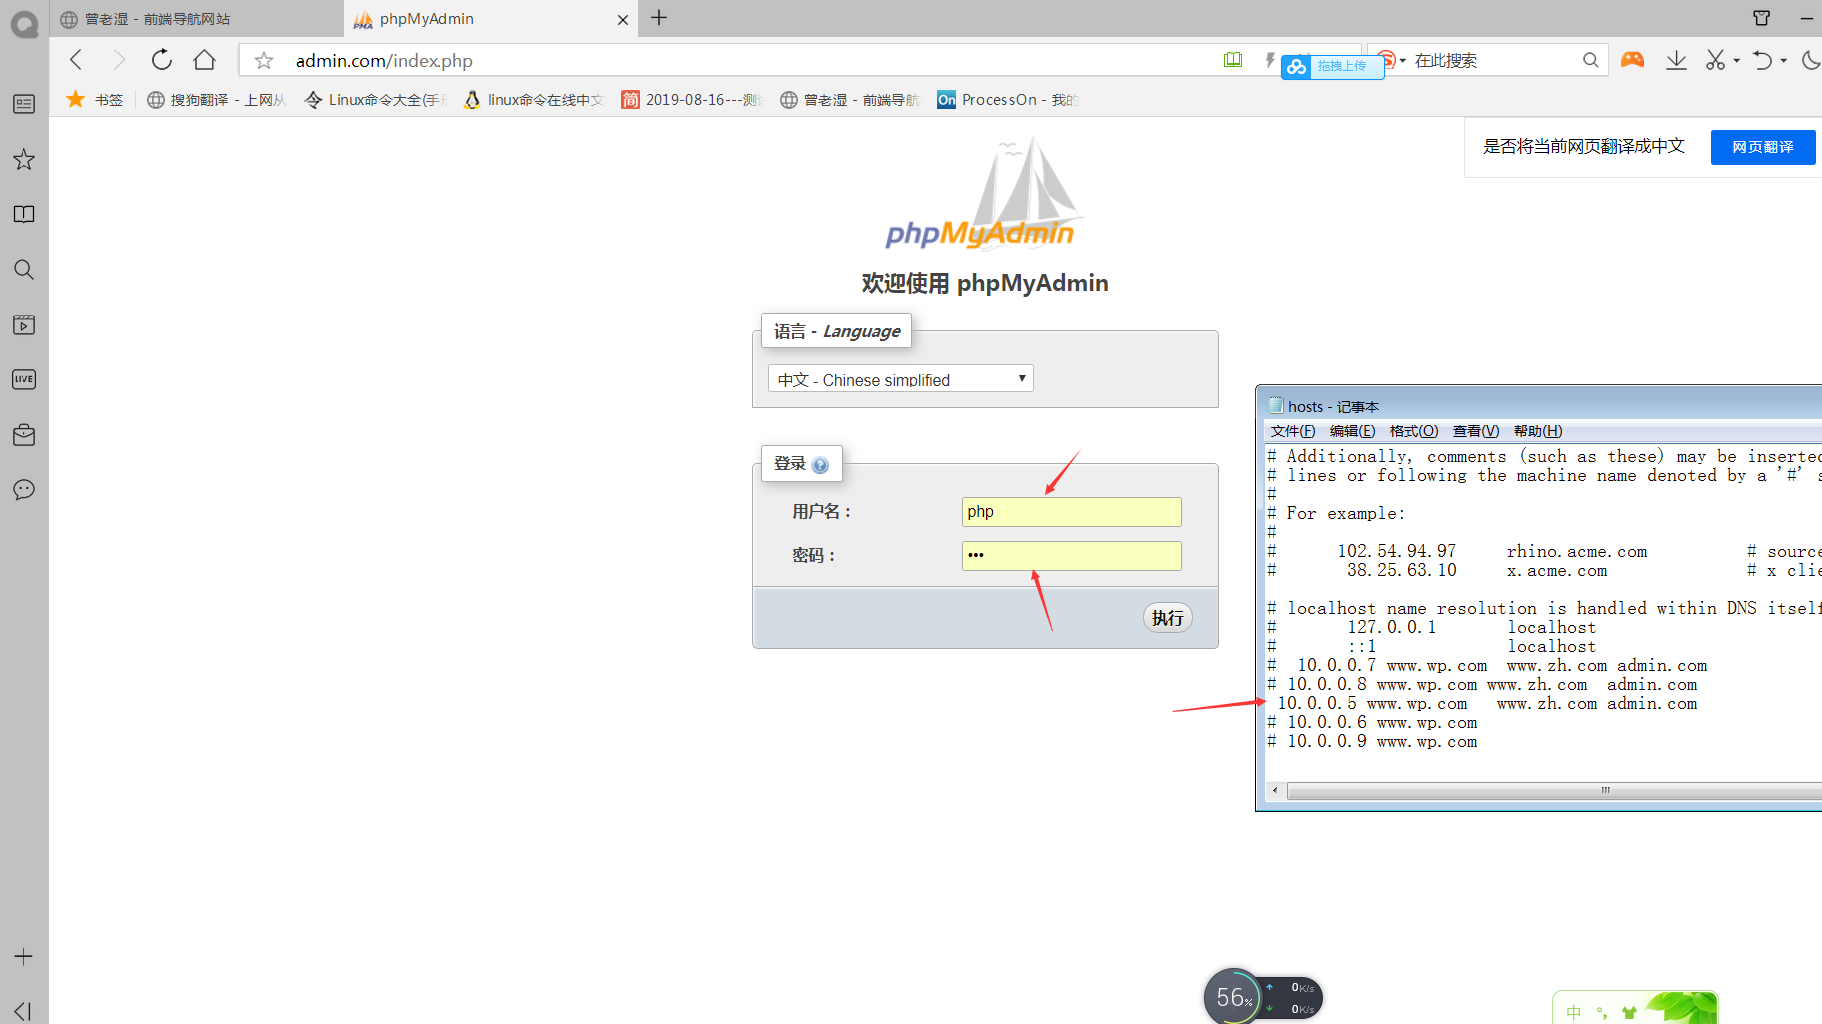Toggle reader mode book icon in address bar
This screenshot has height=1024, width=1822.
pyautogui.click(x=1233, y=60)
